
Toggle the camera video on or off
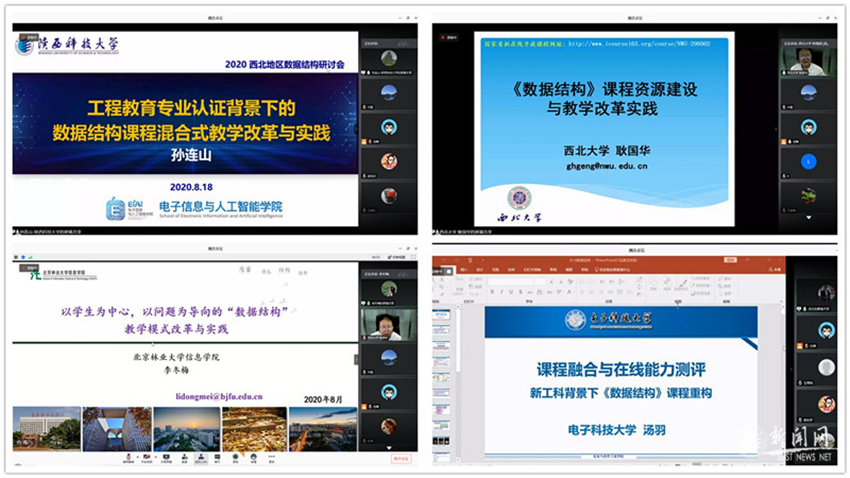tap(148, 459)
